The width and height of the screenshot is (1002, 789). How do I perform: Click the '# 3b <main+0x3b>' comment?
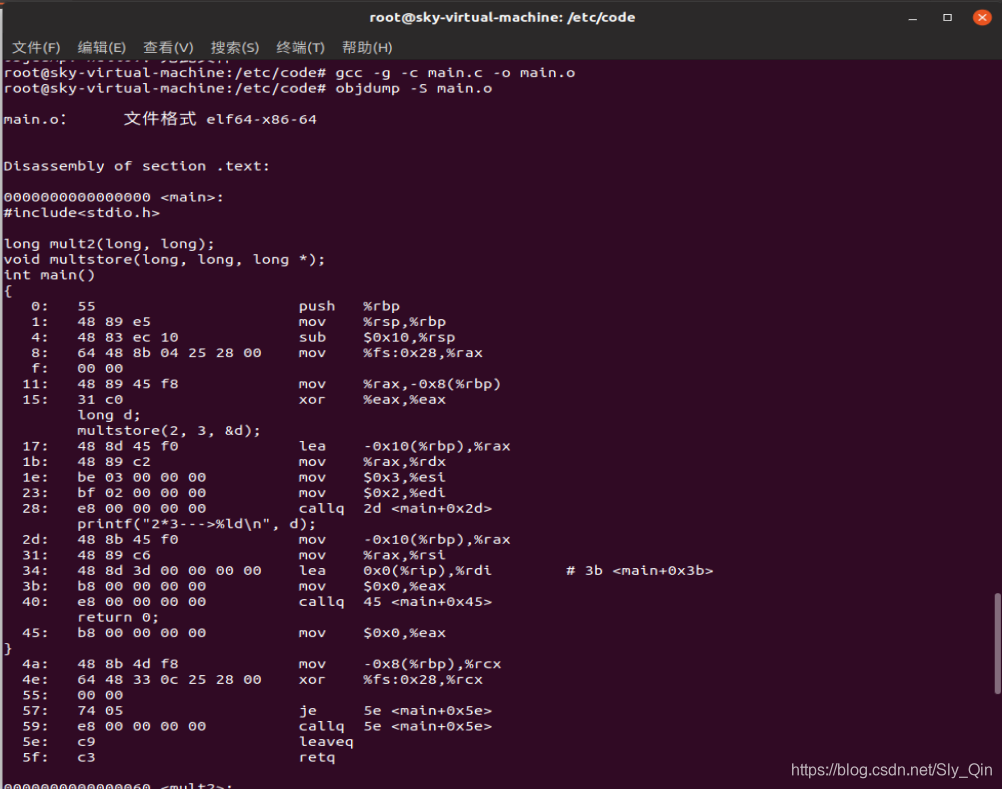pos(640,571)
